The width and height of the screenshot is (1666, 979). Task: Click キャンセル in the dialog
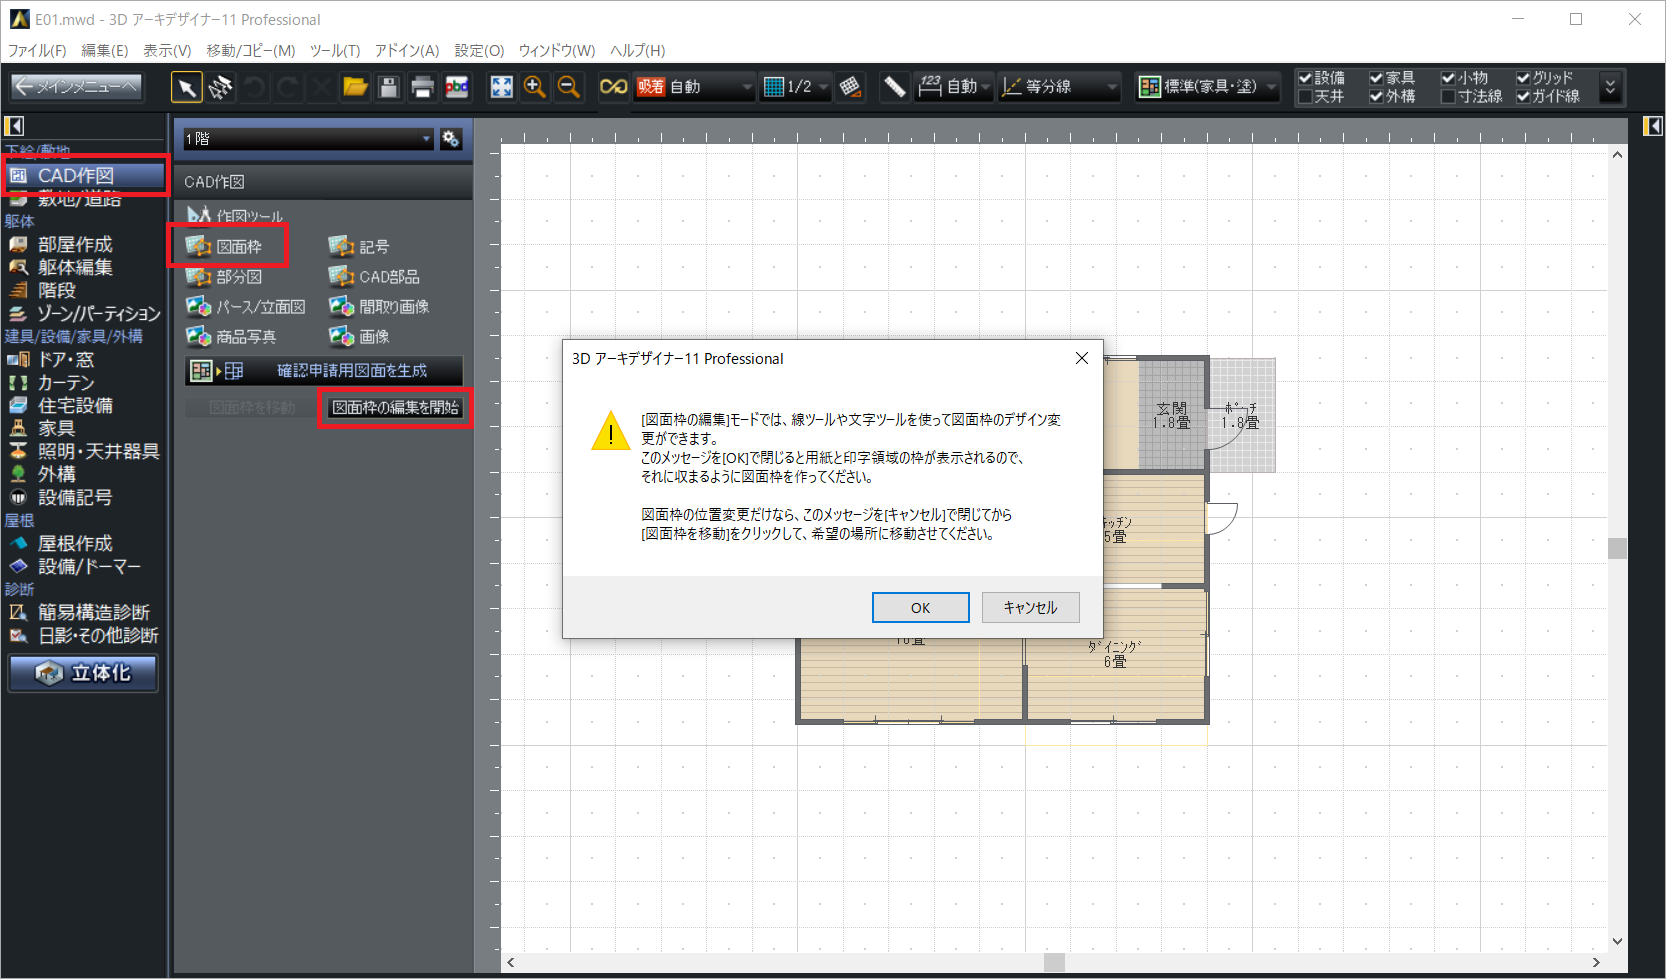pos(1030,608)
